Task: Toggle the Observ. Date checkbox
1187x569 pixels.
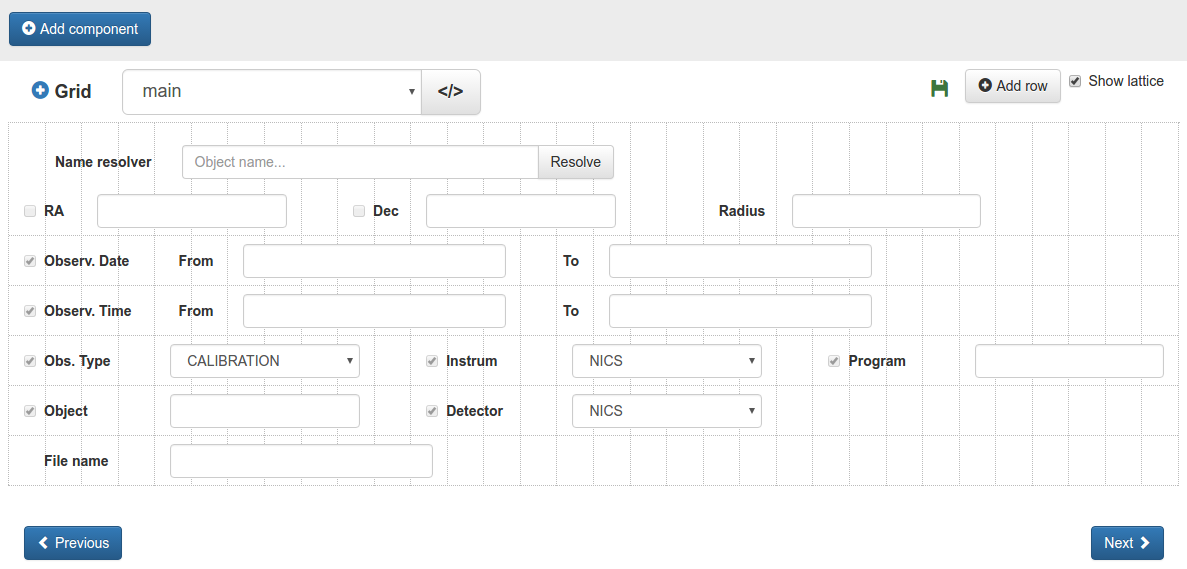Action: point(30,261)
